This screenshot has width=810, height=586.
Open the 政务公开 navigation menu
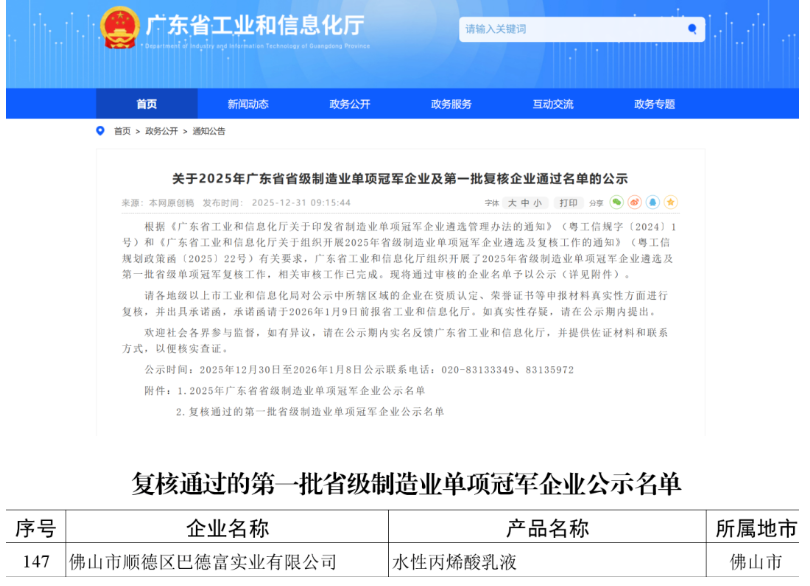350,104
